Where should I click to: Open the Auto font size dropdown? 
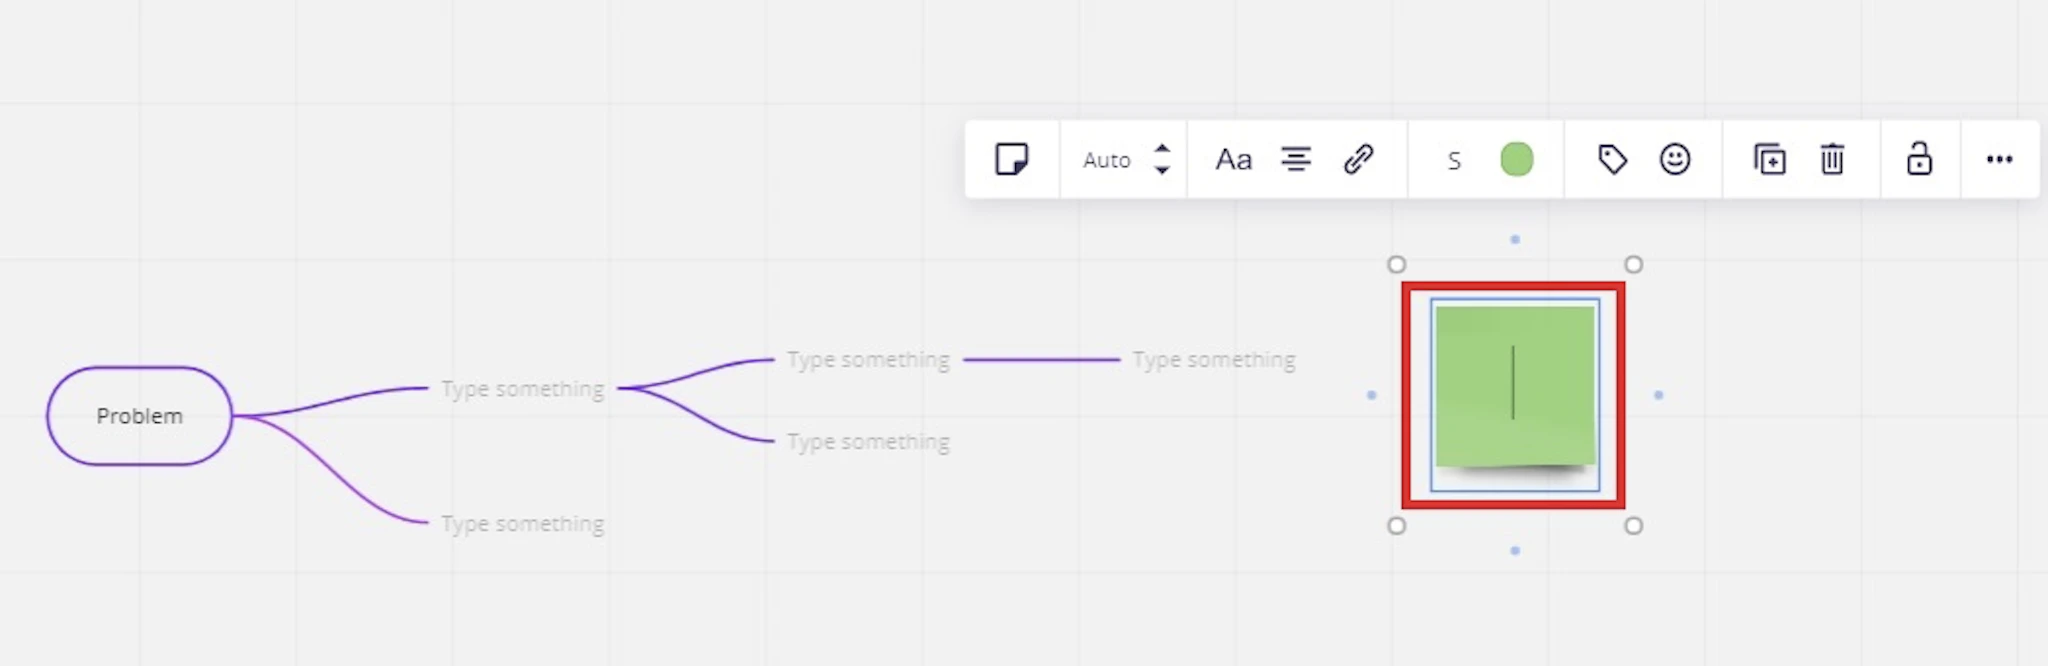tap(1107, 160)
